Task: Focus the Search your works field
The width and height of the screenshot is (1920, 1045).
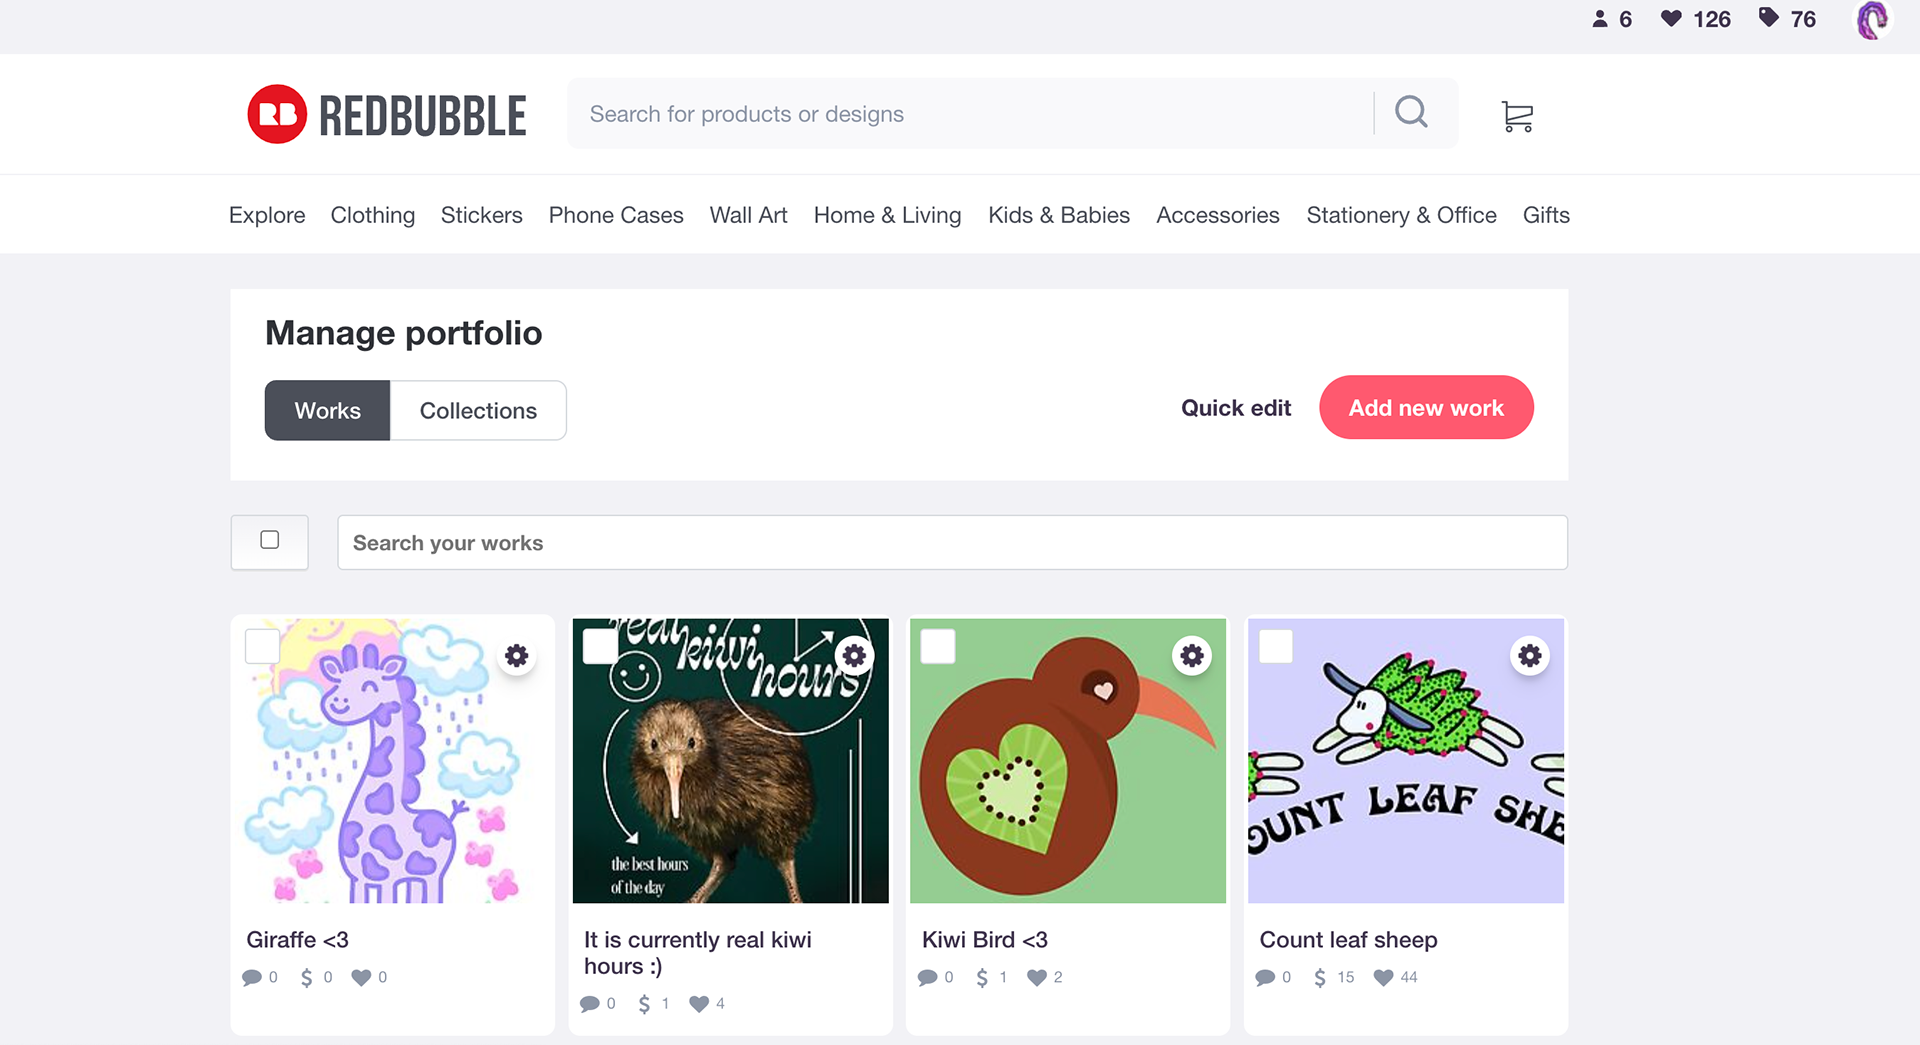Action: coord(952,543)
